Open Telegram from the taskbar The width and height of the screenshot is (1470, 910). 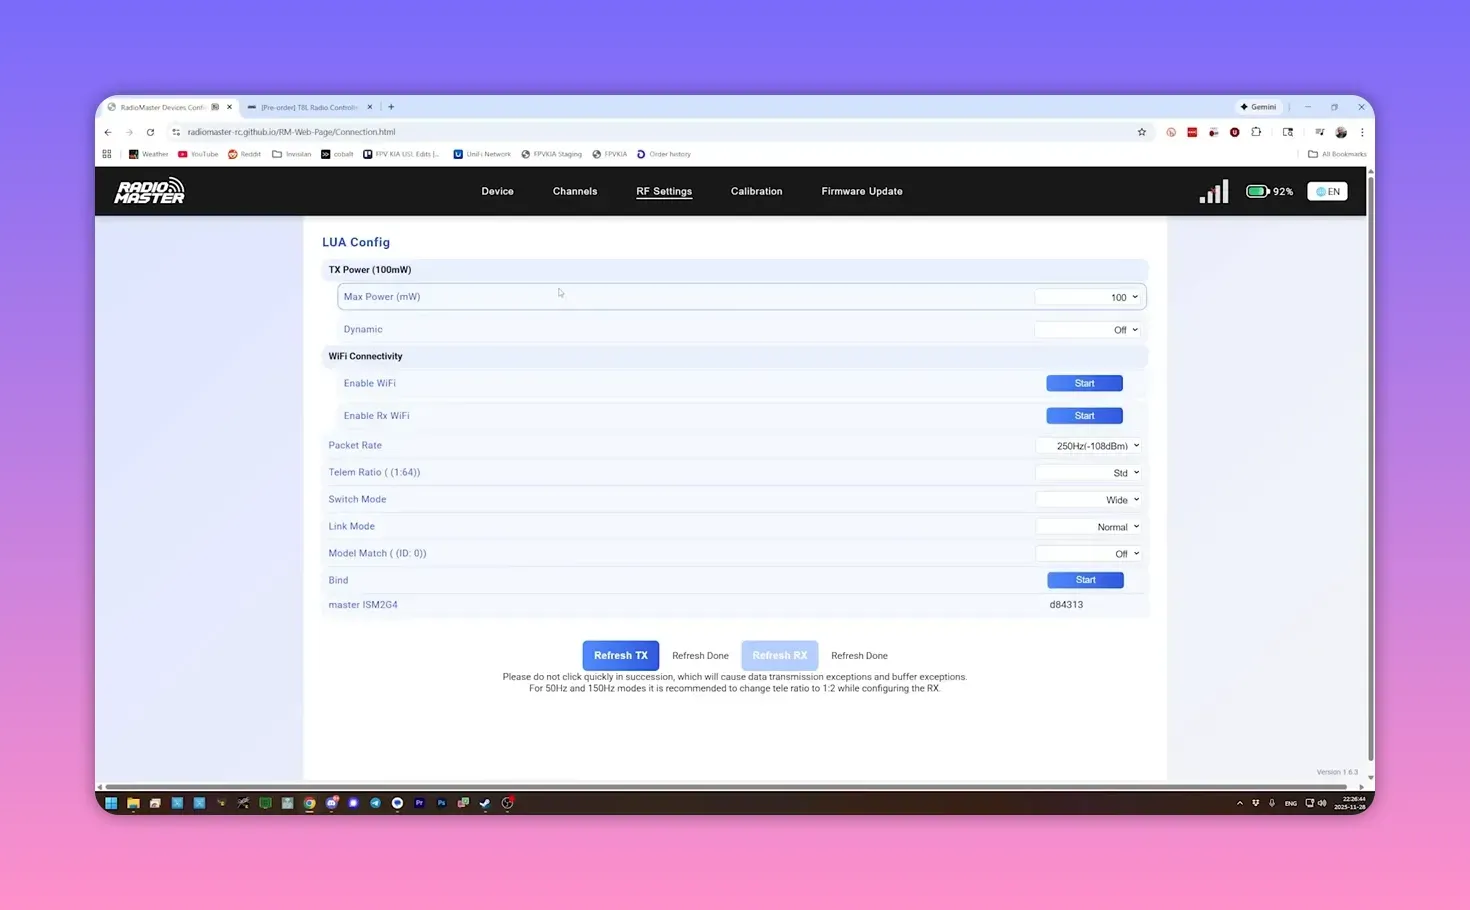point(375,802)
